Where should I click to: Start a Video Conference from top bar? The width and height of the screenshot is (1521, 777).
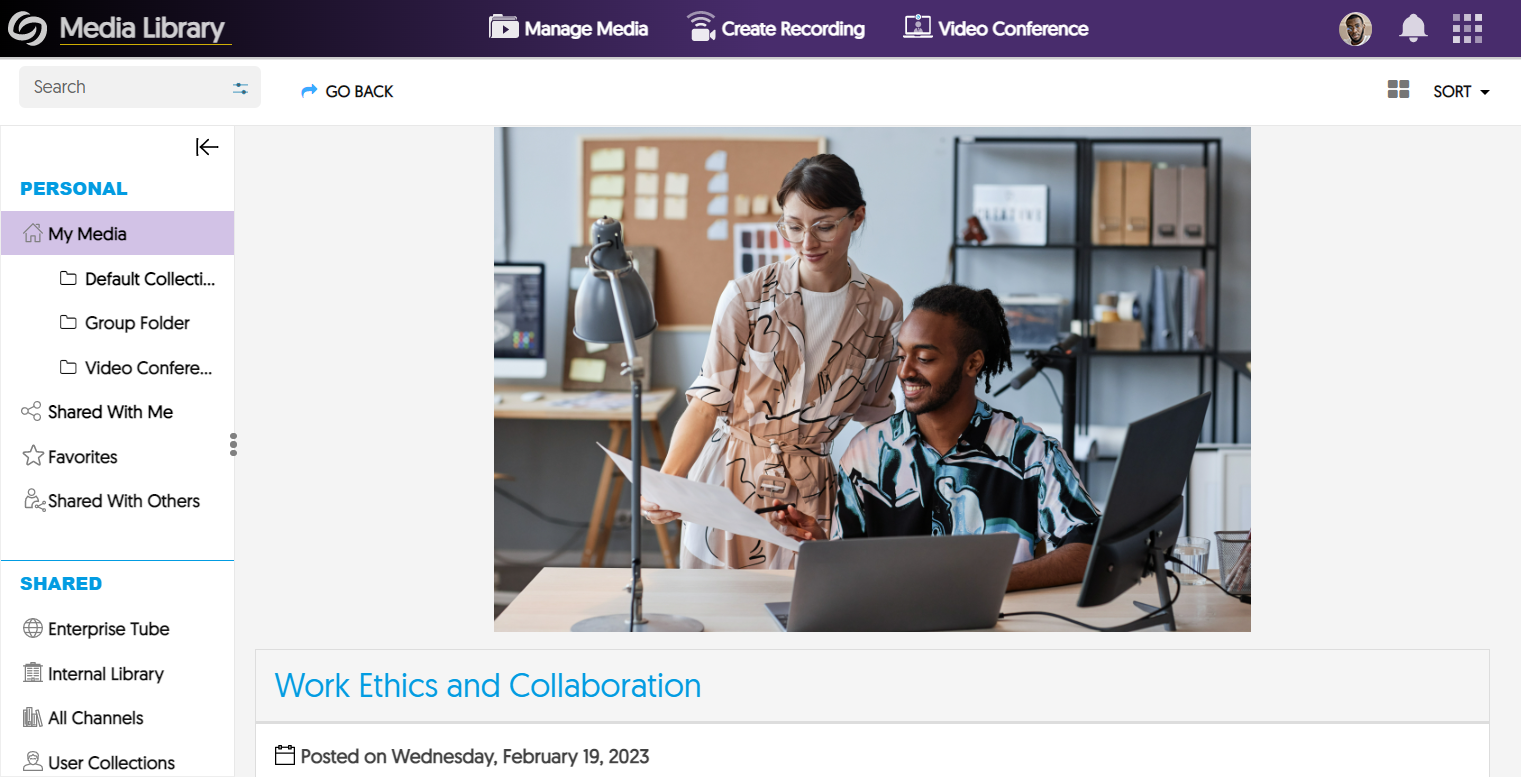click(996, 28)
